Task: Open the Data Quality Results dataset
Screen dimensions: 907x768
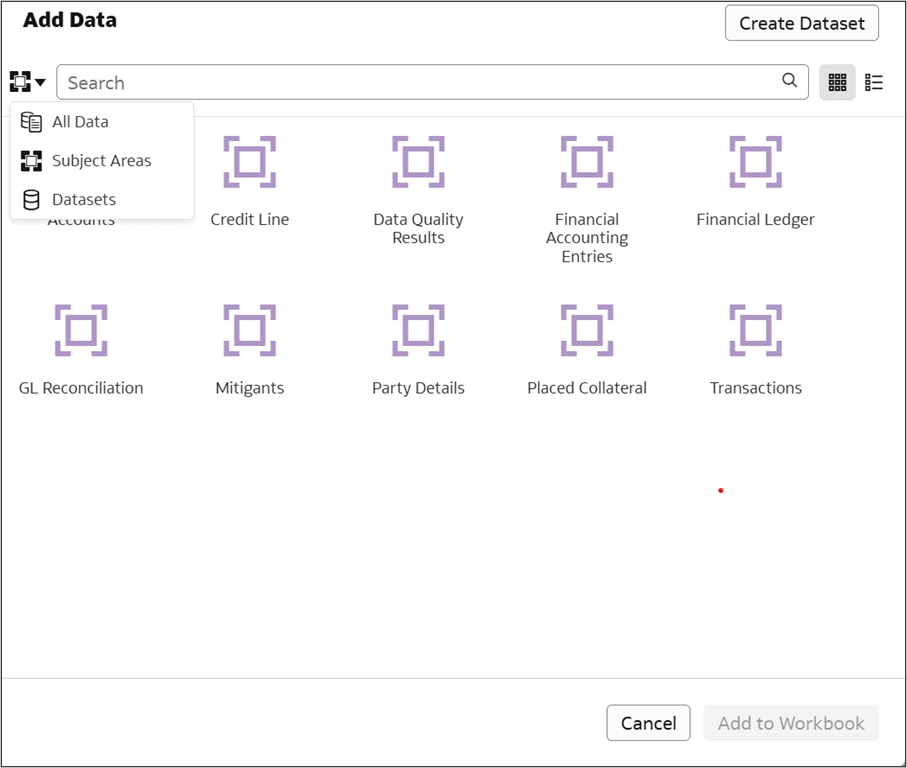Action: click(418, 162)
